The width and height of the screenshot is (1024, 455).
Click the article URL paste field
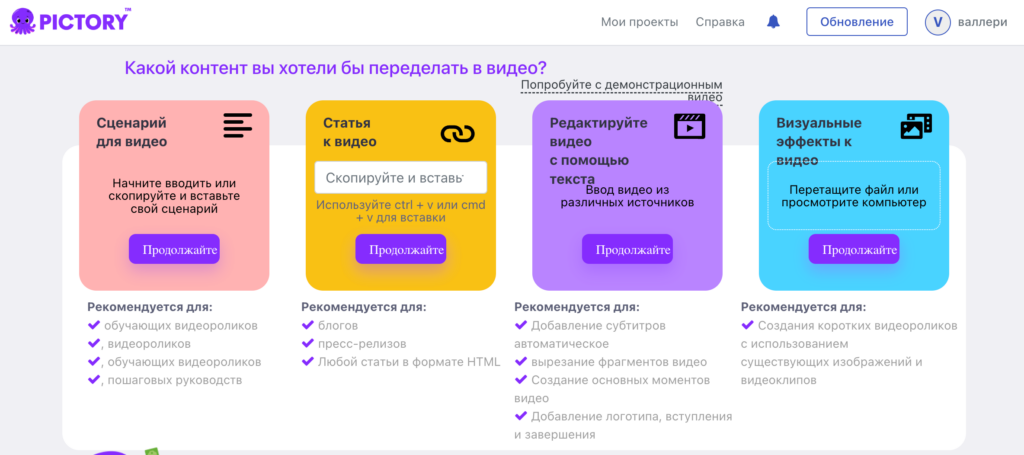(x=400, y=178)
